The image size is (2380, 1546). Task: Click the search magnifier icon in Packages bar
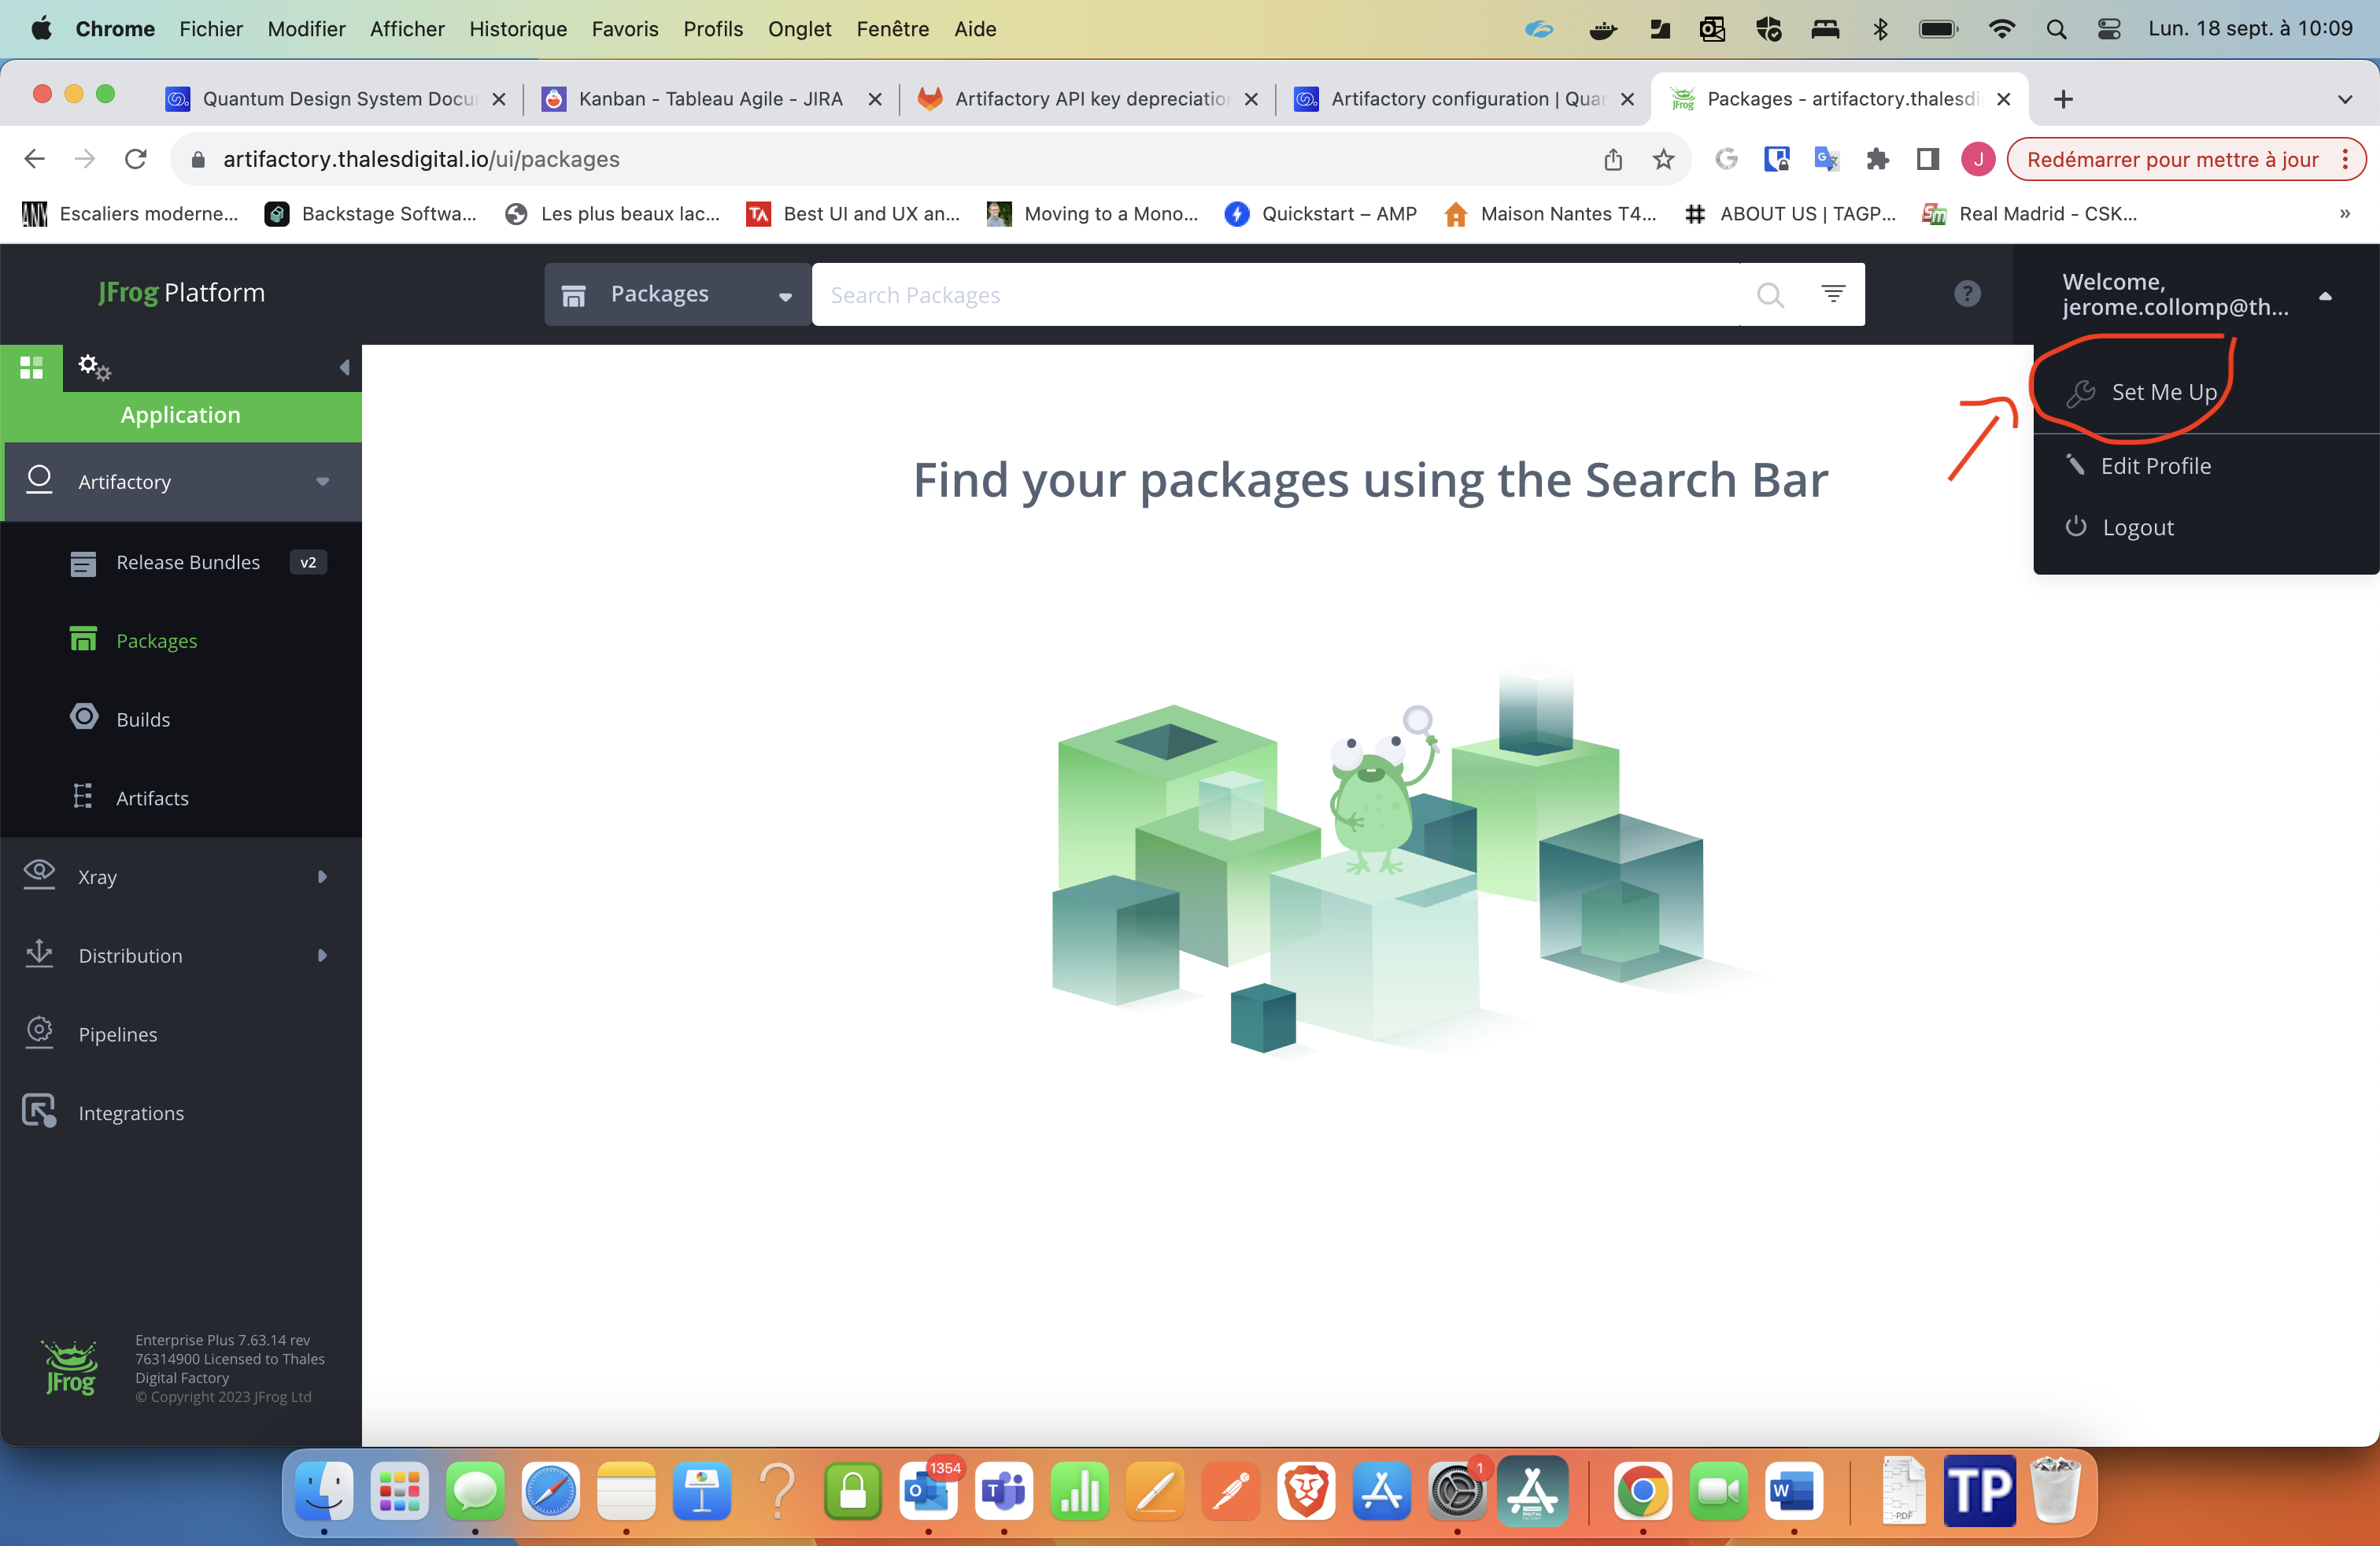tap(1769, 295)
